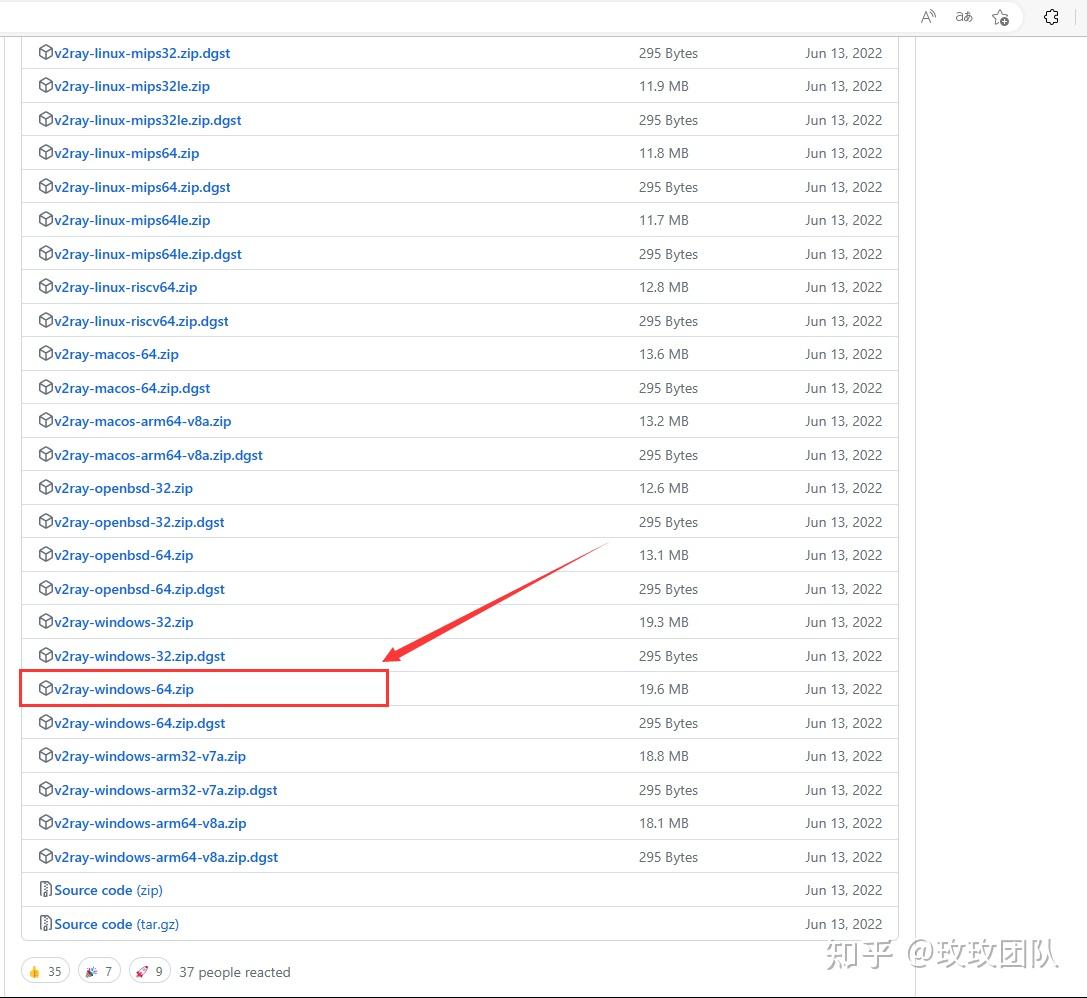Toggle party popper reaction with 7 count
This screenshot has width=1087, height=998.
coord(99,971)
